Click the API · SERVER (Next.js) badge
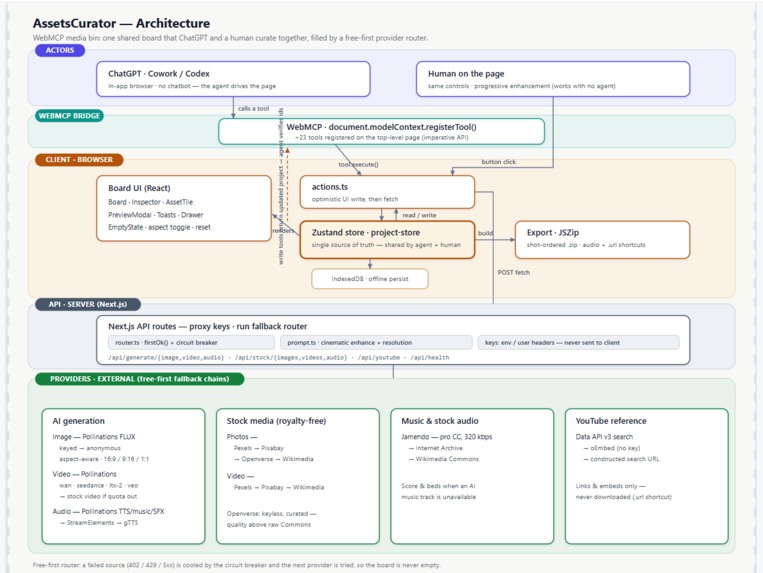 88,304
